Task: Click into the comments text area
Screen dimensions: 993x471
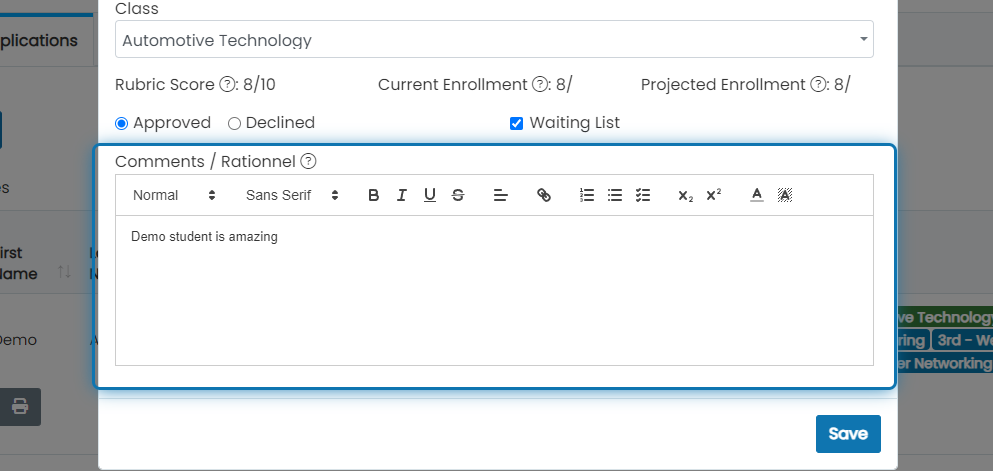Action: pos(494,291)
